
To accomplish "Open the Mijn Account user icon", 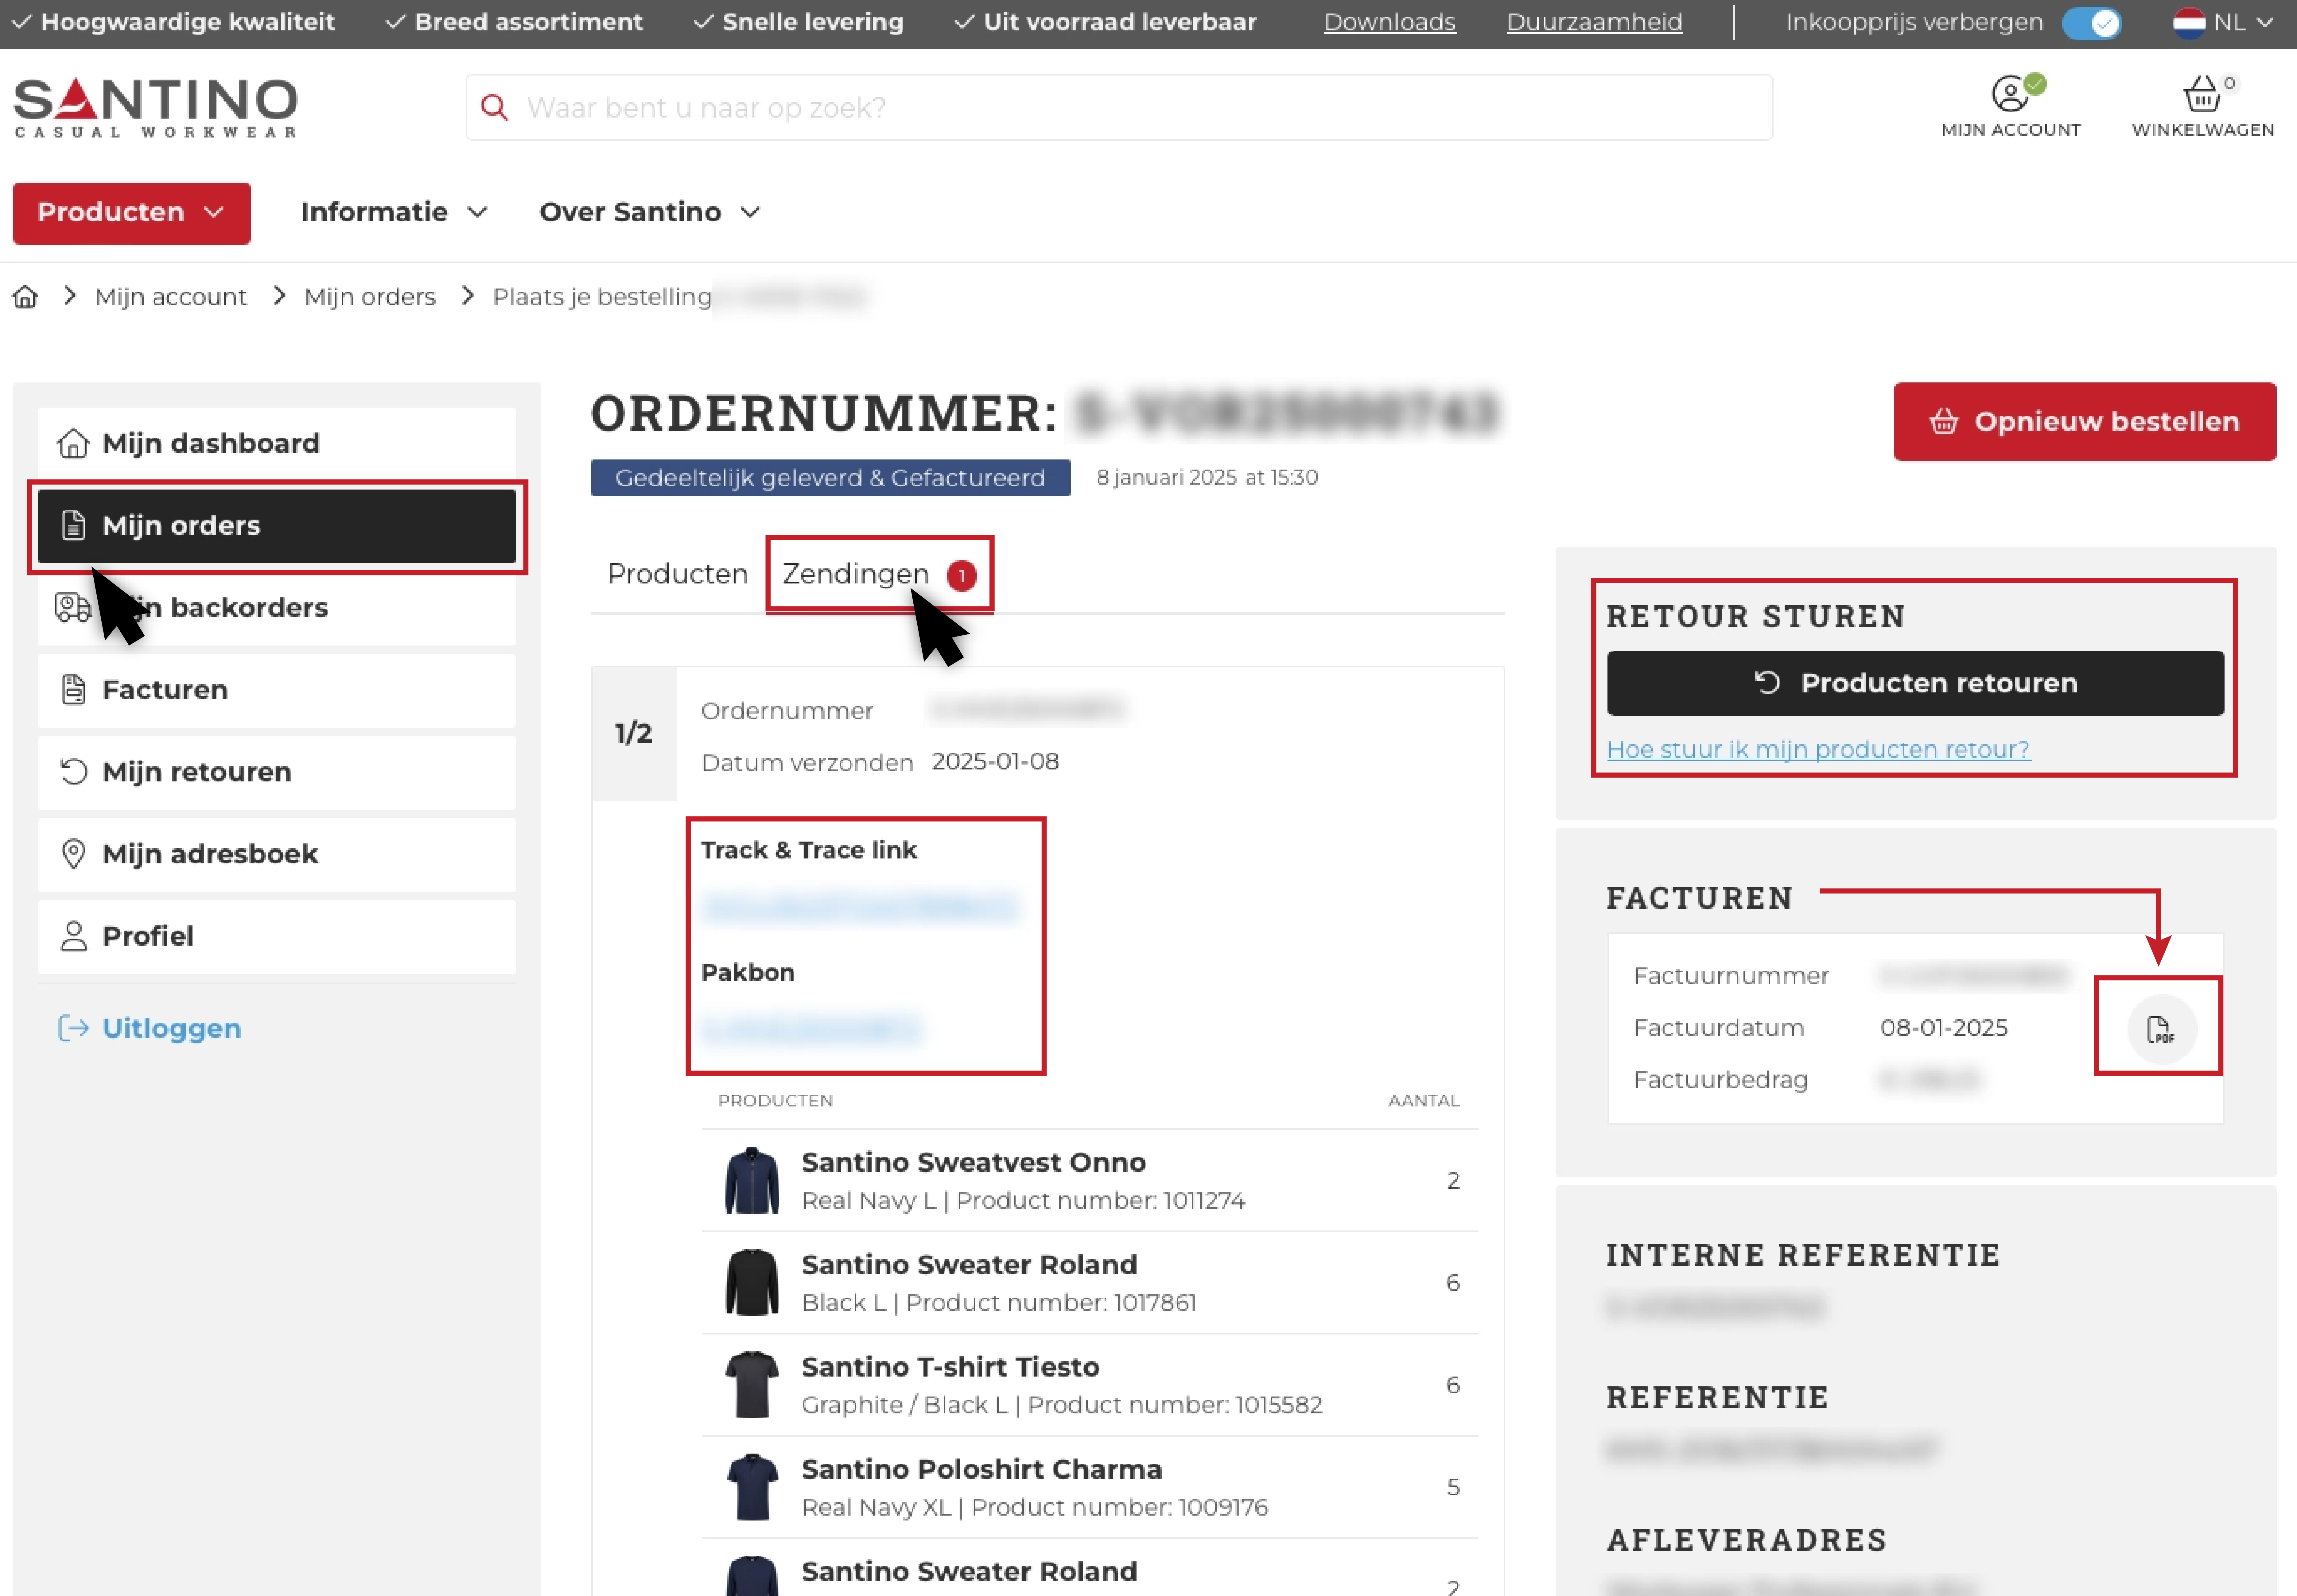I will (x=2011, y=94).
